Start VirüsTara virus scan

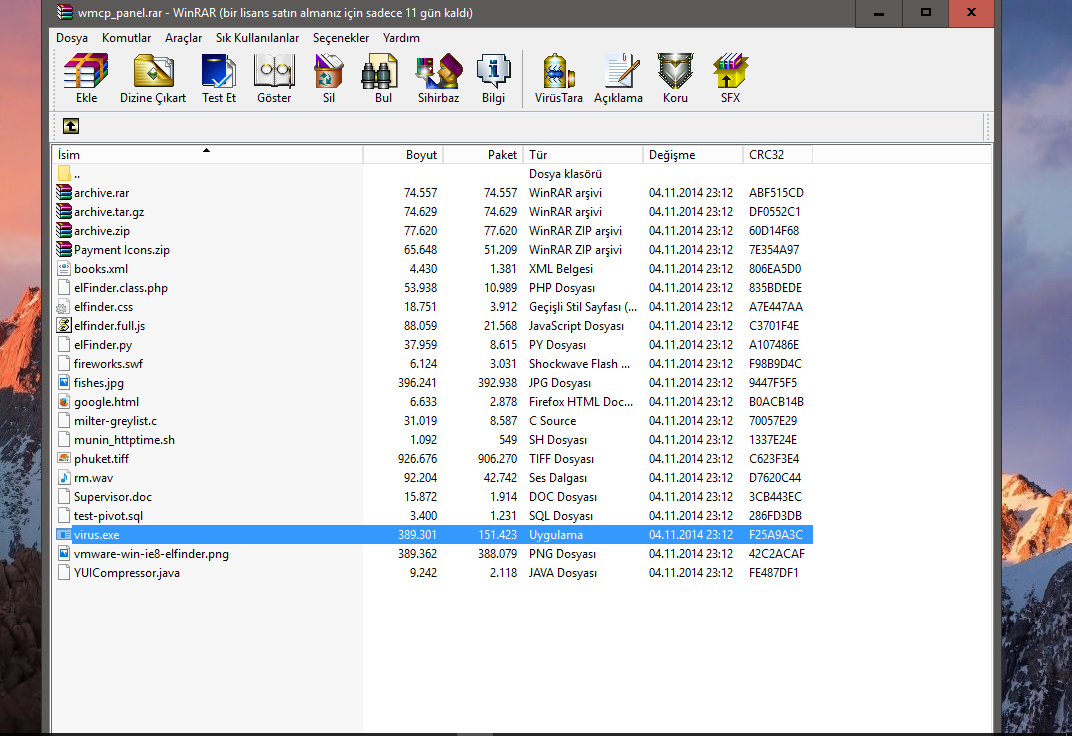pos(559,78)
